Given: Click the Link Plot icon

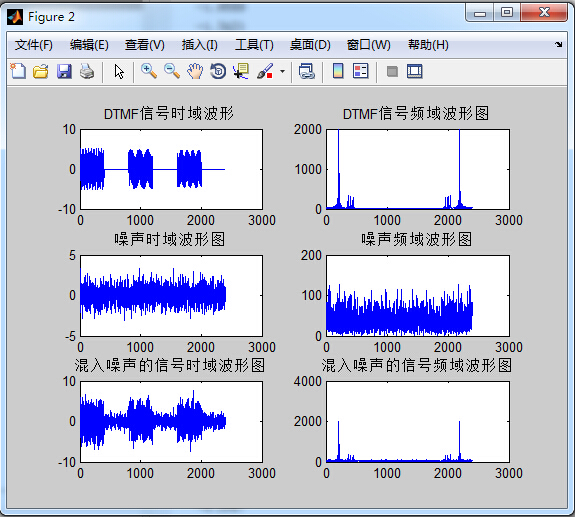Looking at the screenshot, I should (x=307, y=71).
